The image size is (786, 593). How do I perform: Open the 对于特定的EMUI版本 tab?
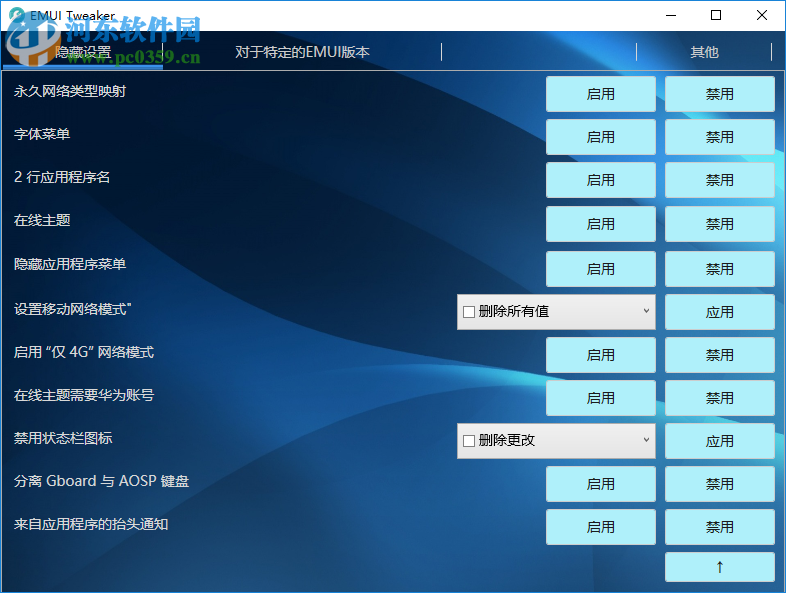click(302, 52)
